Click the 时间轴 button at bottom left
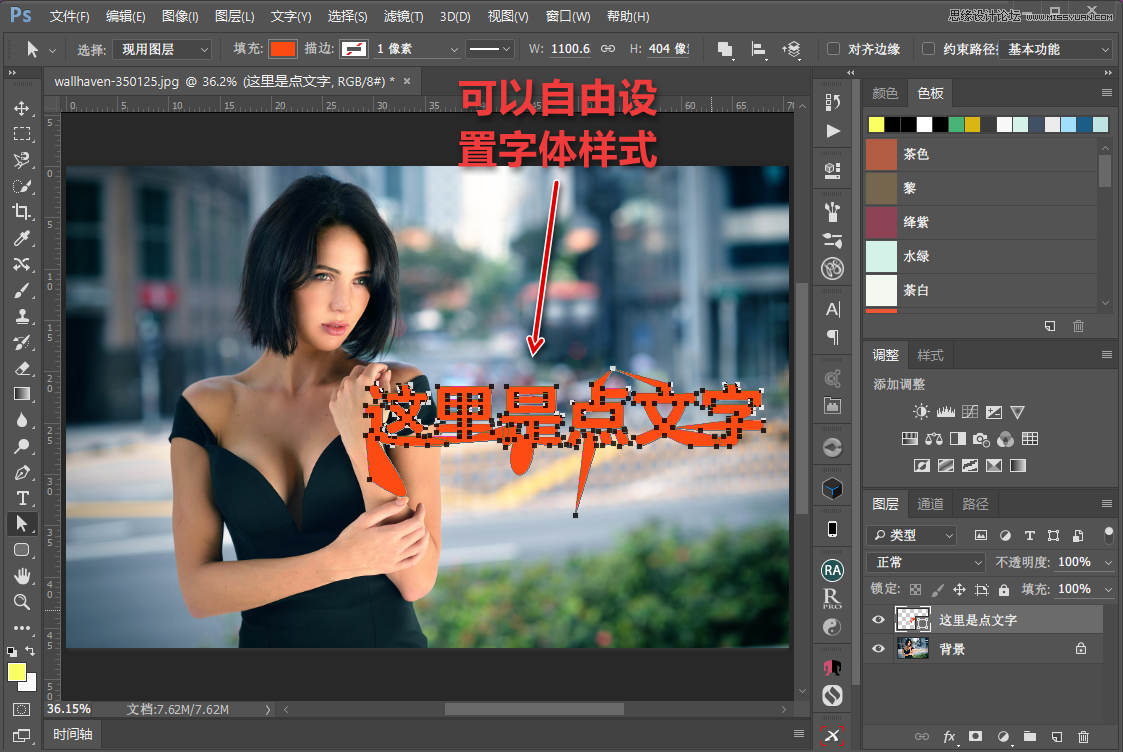The image size is (1123, 752). [x=71, y=733]
